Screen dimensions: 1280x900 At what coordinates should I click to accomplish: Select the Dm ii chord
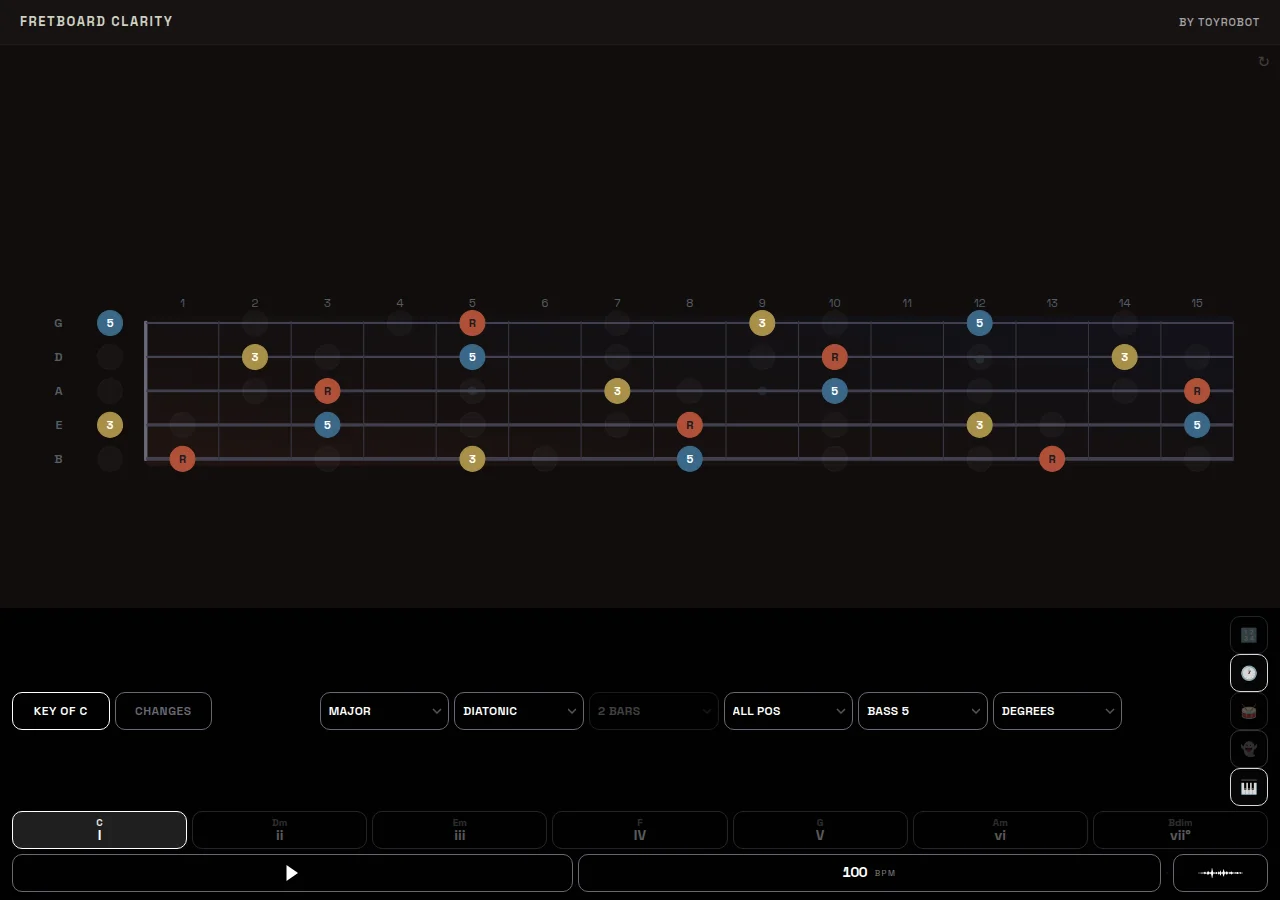click(x=279, y=830)
